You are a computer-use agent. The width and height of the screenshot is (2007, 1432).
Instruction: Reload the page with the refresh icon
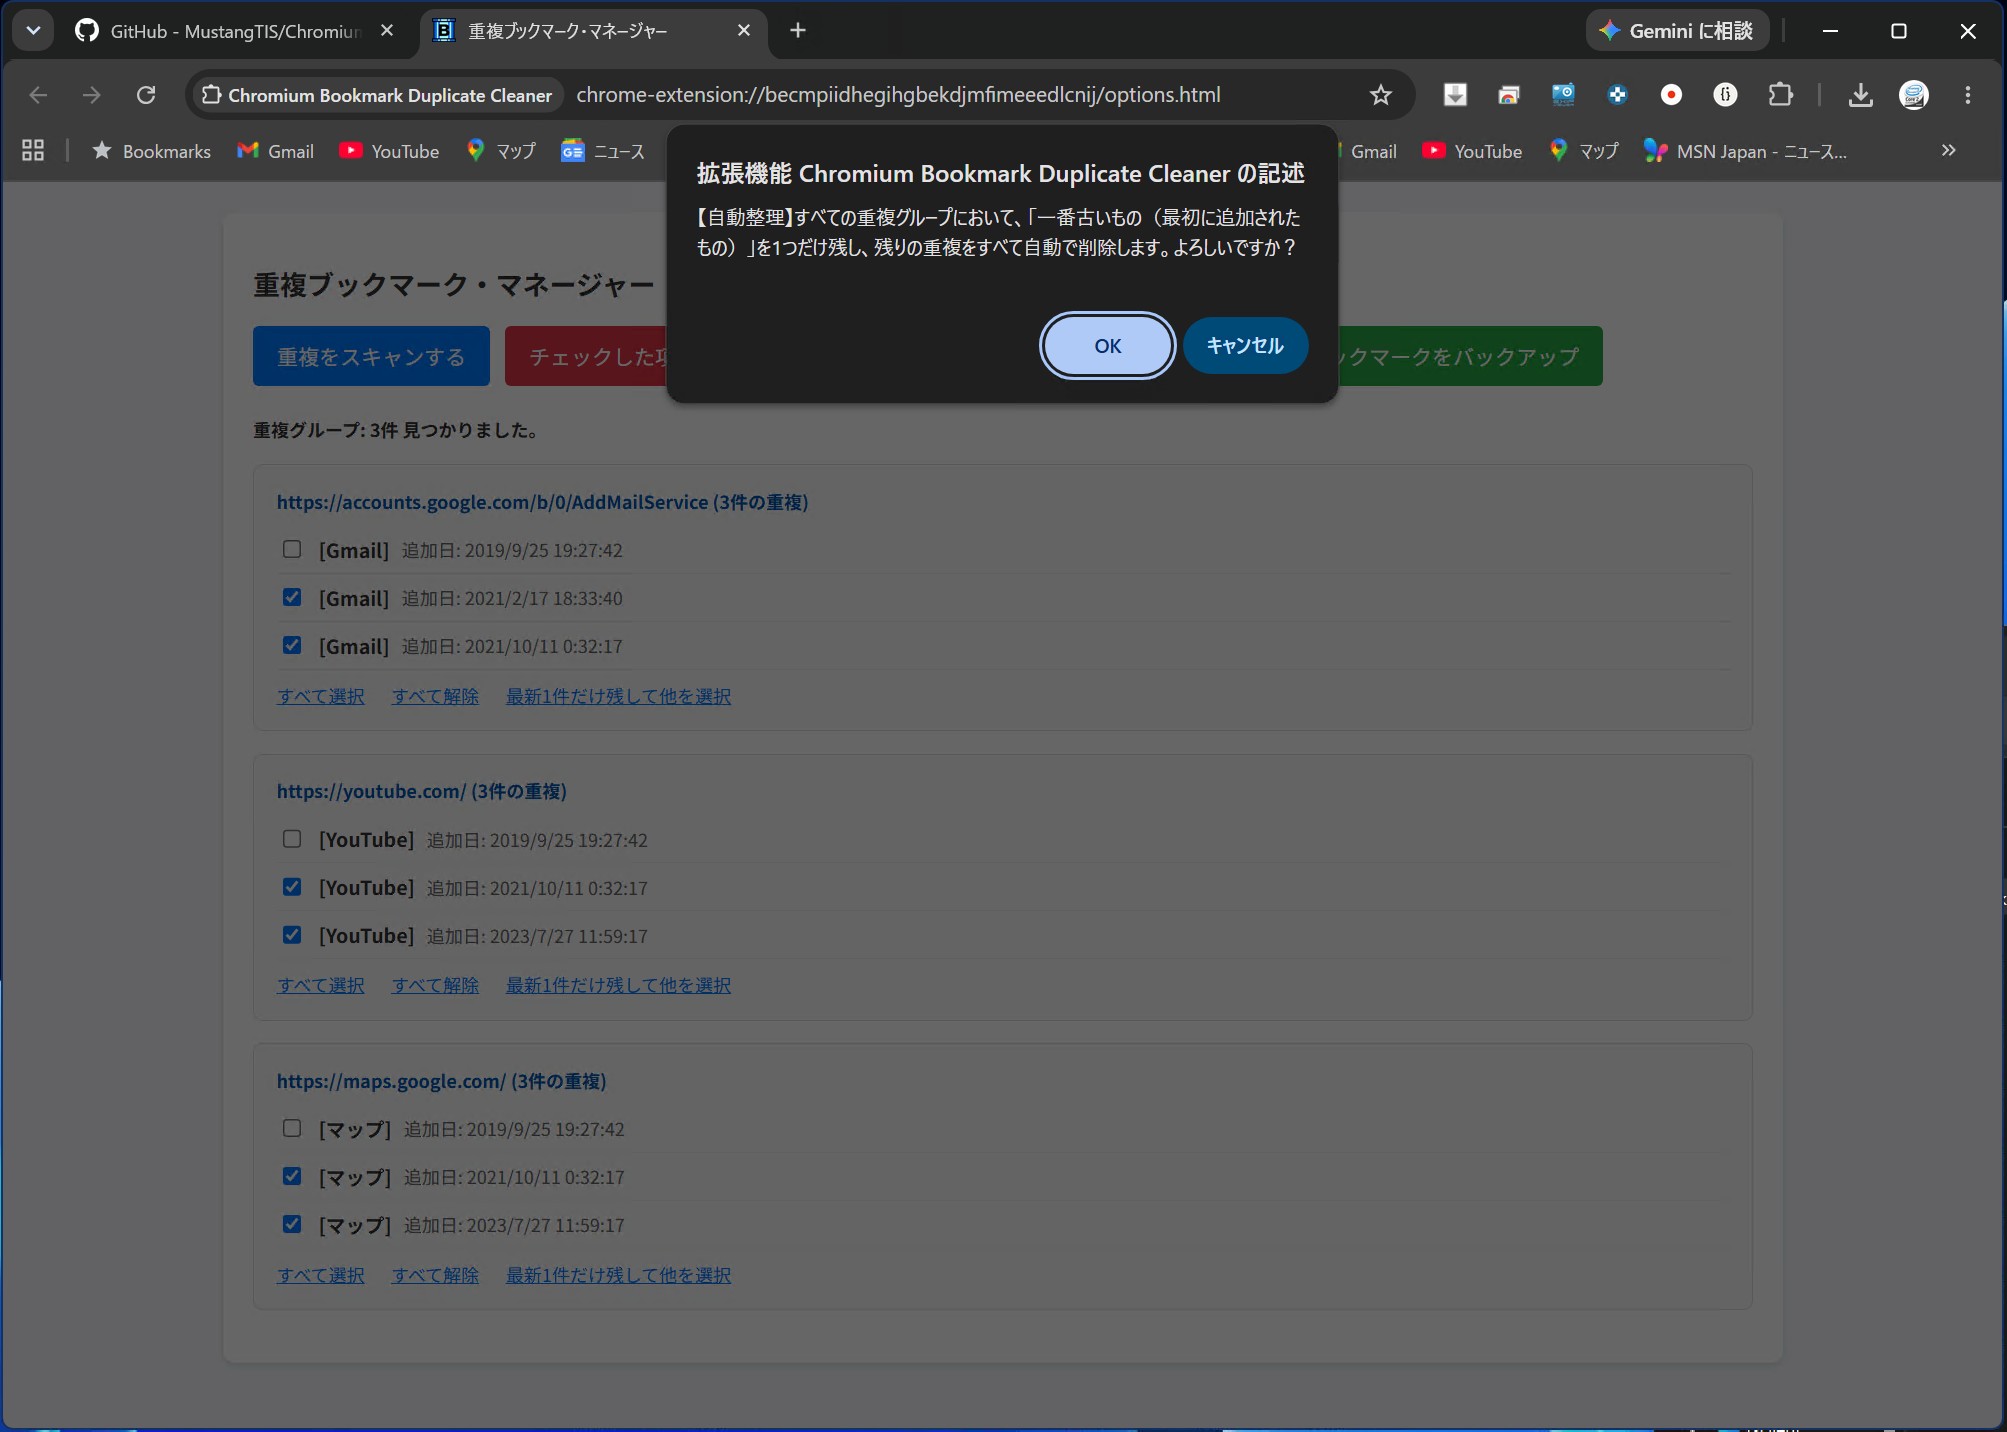tap(146, 95)
